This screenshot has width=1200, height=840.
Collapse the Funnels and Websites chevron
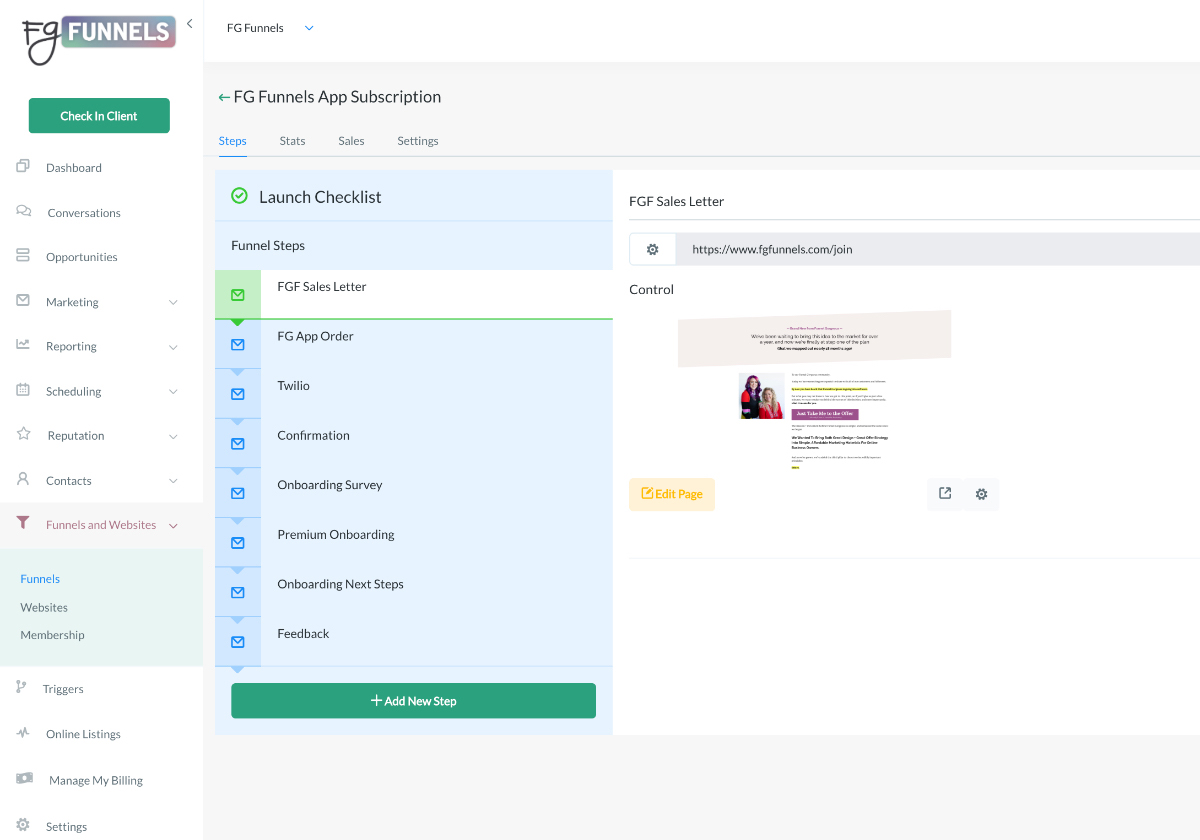[173, 525]
